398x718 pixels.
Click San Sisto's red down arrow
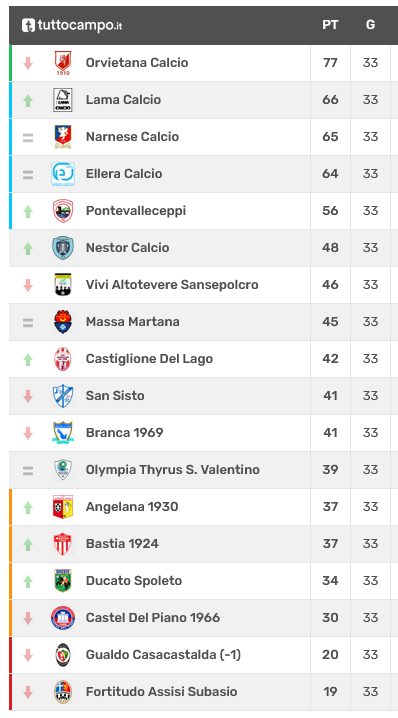click(28, 396)
